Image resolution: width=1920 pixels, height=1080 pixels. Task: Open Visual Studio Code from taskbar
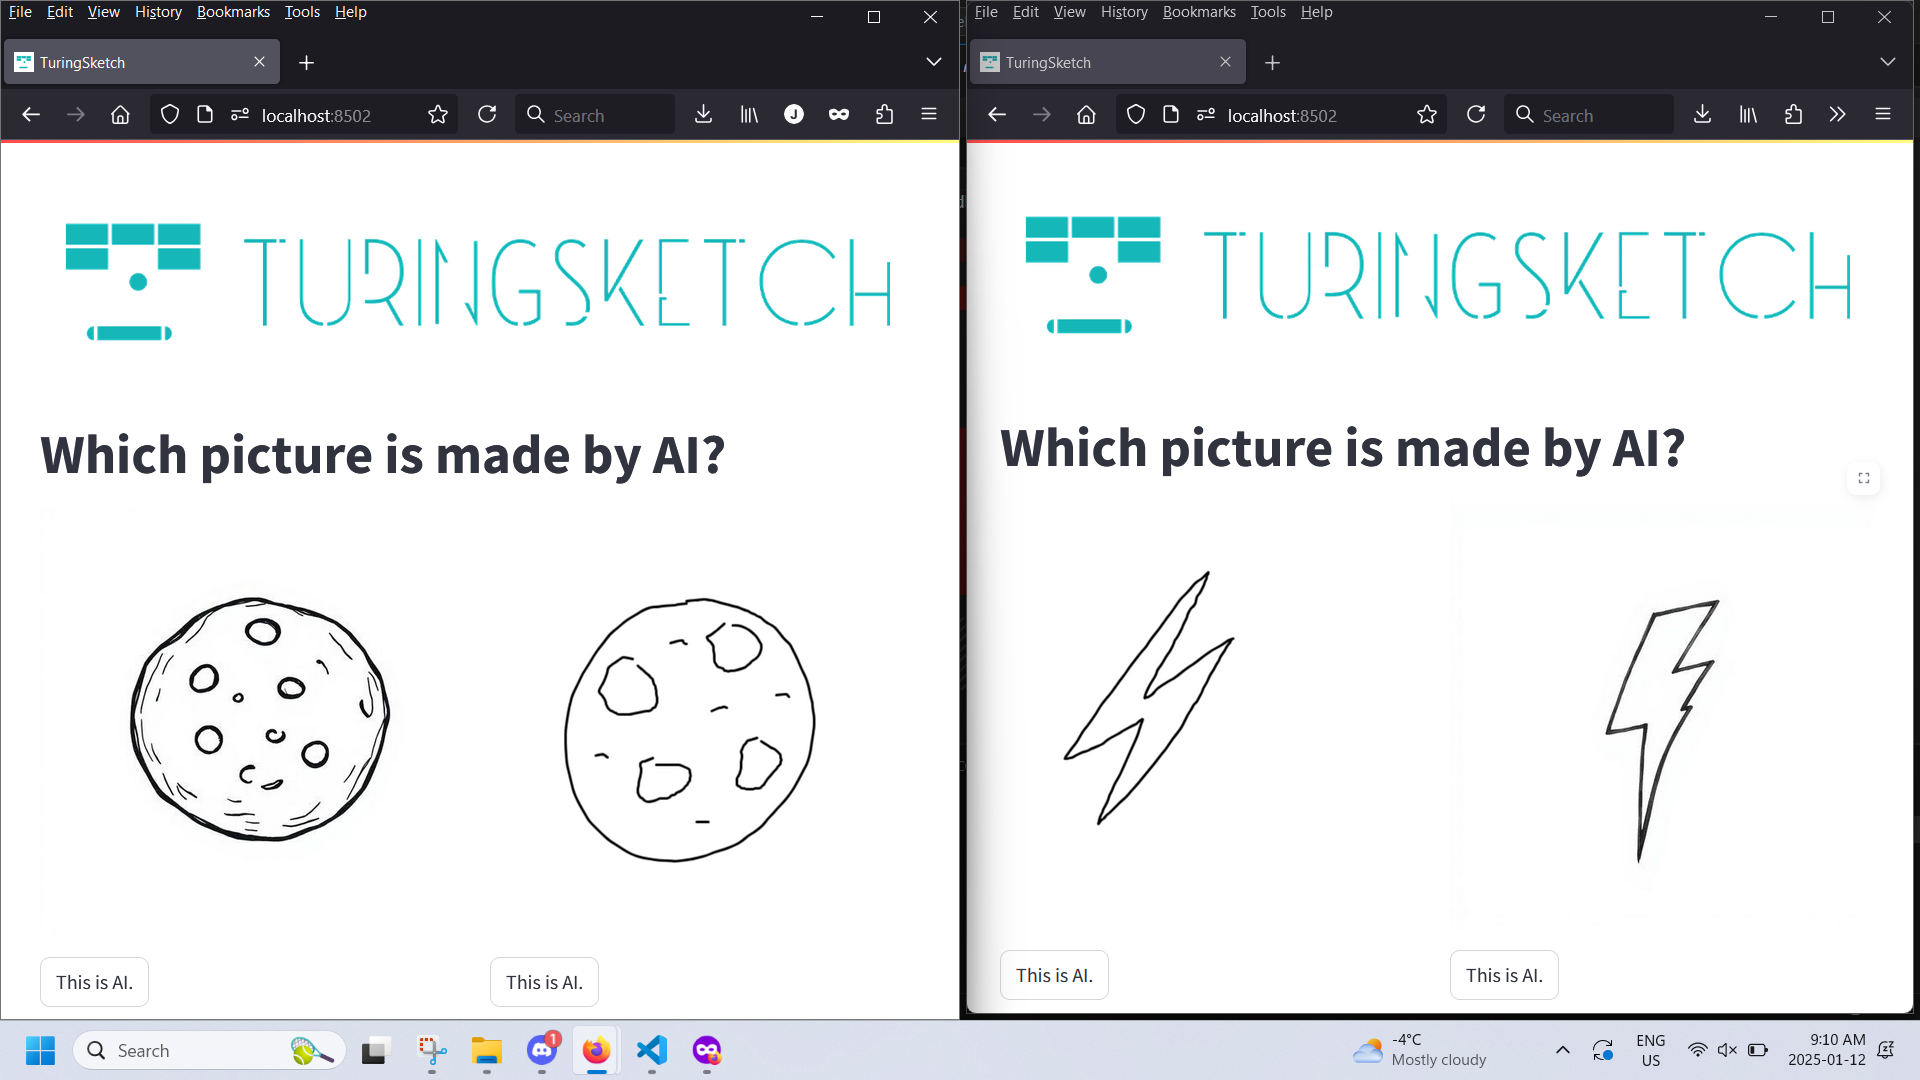pos(651,1050)
